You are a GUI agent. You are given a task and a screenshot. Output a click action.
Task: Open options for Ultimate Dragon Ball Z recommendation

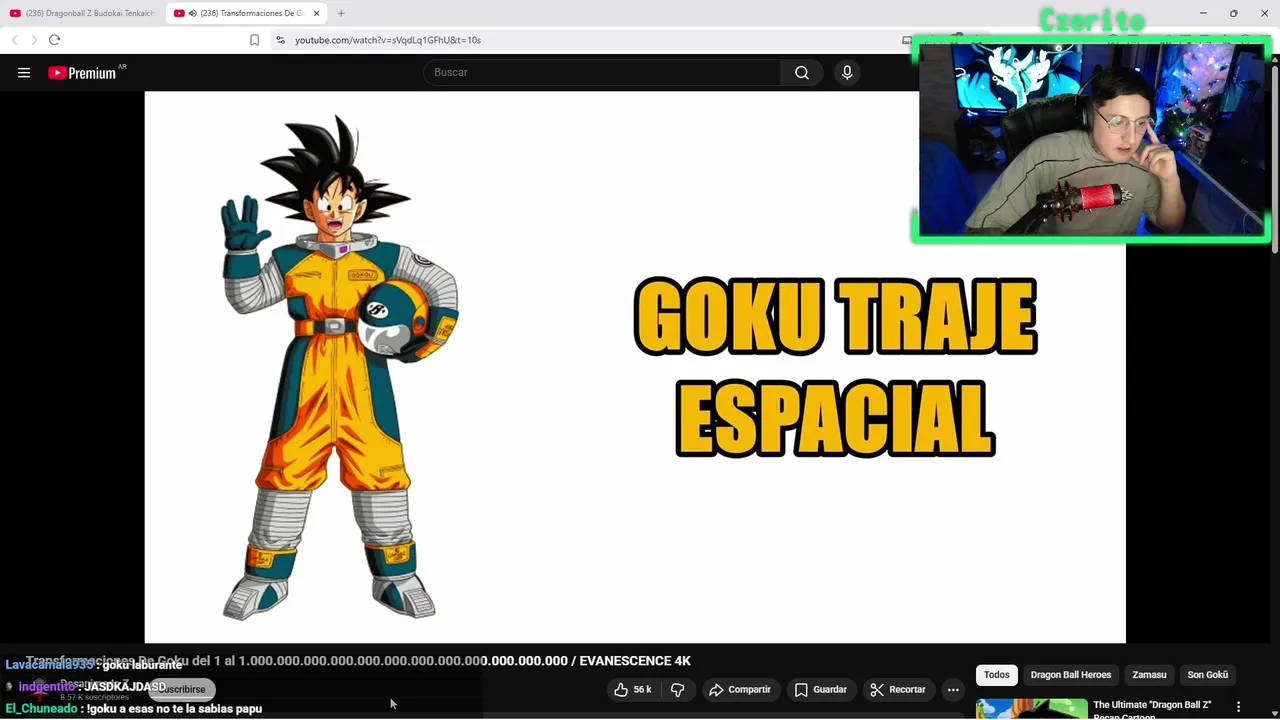[1238, 707]
